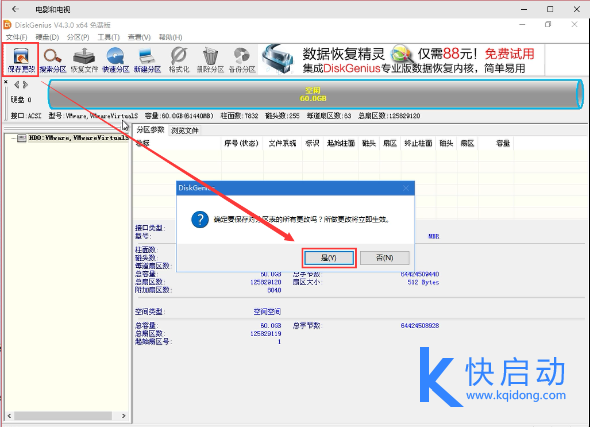Click the DiskGenius application logo icon

pos(7,25)
